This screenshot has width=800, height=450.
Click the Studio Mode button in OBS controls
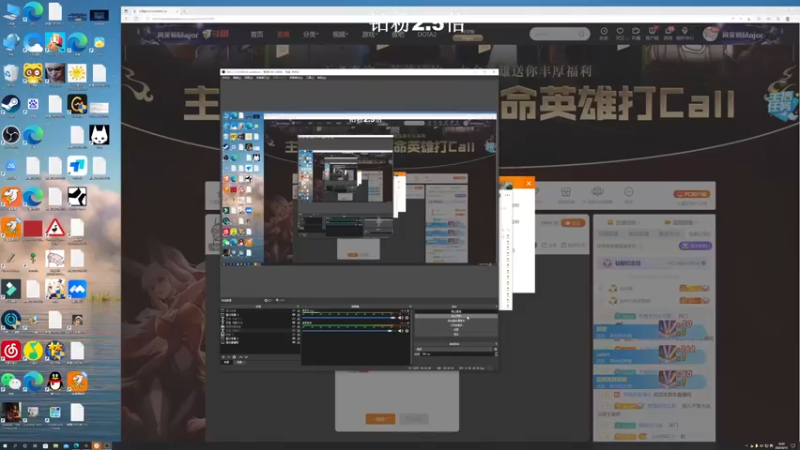coord(456,325)
